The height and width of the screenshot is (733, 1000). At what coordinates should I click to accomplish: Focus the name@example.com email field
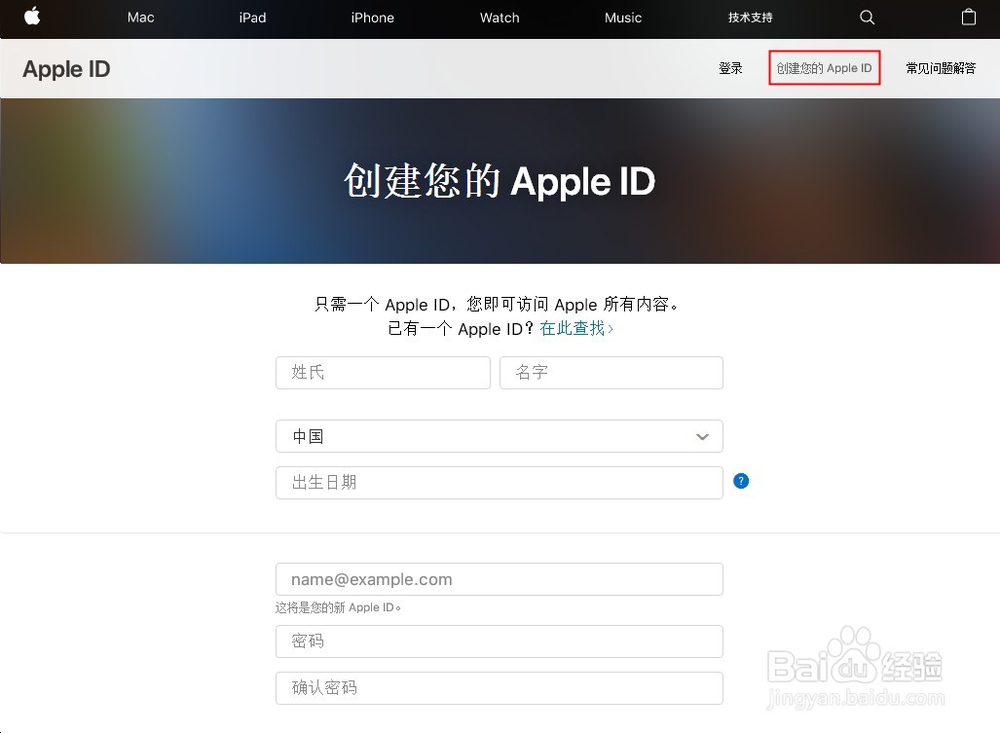(499, 579)
